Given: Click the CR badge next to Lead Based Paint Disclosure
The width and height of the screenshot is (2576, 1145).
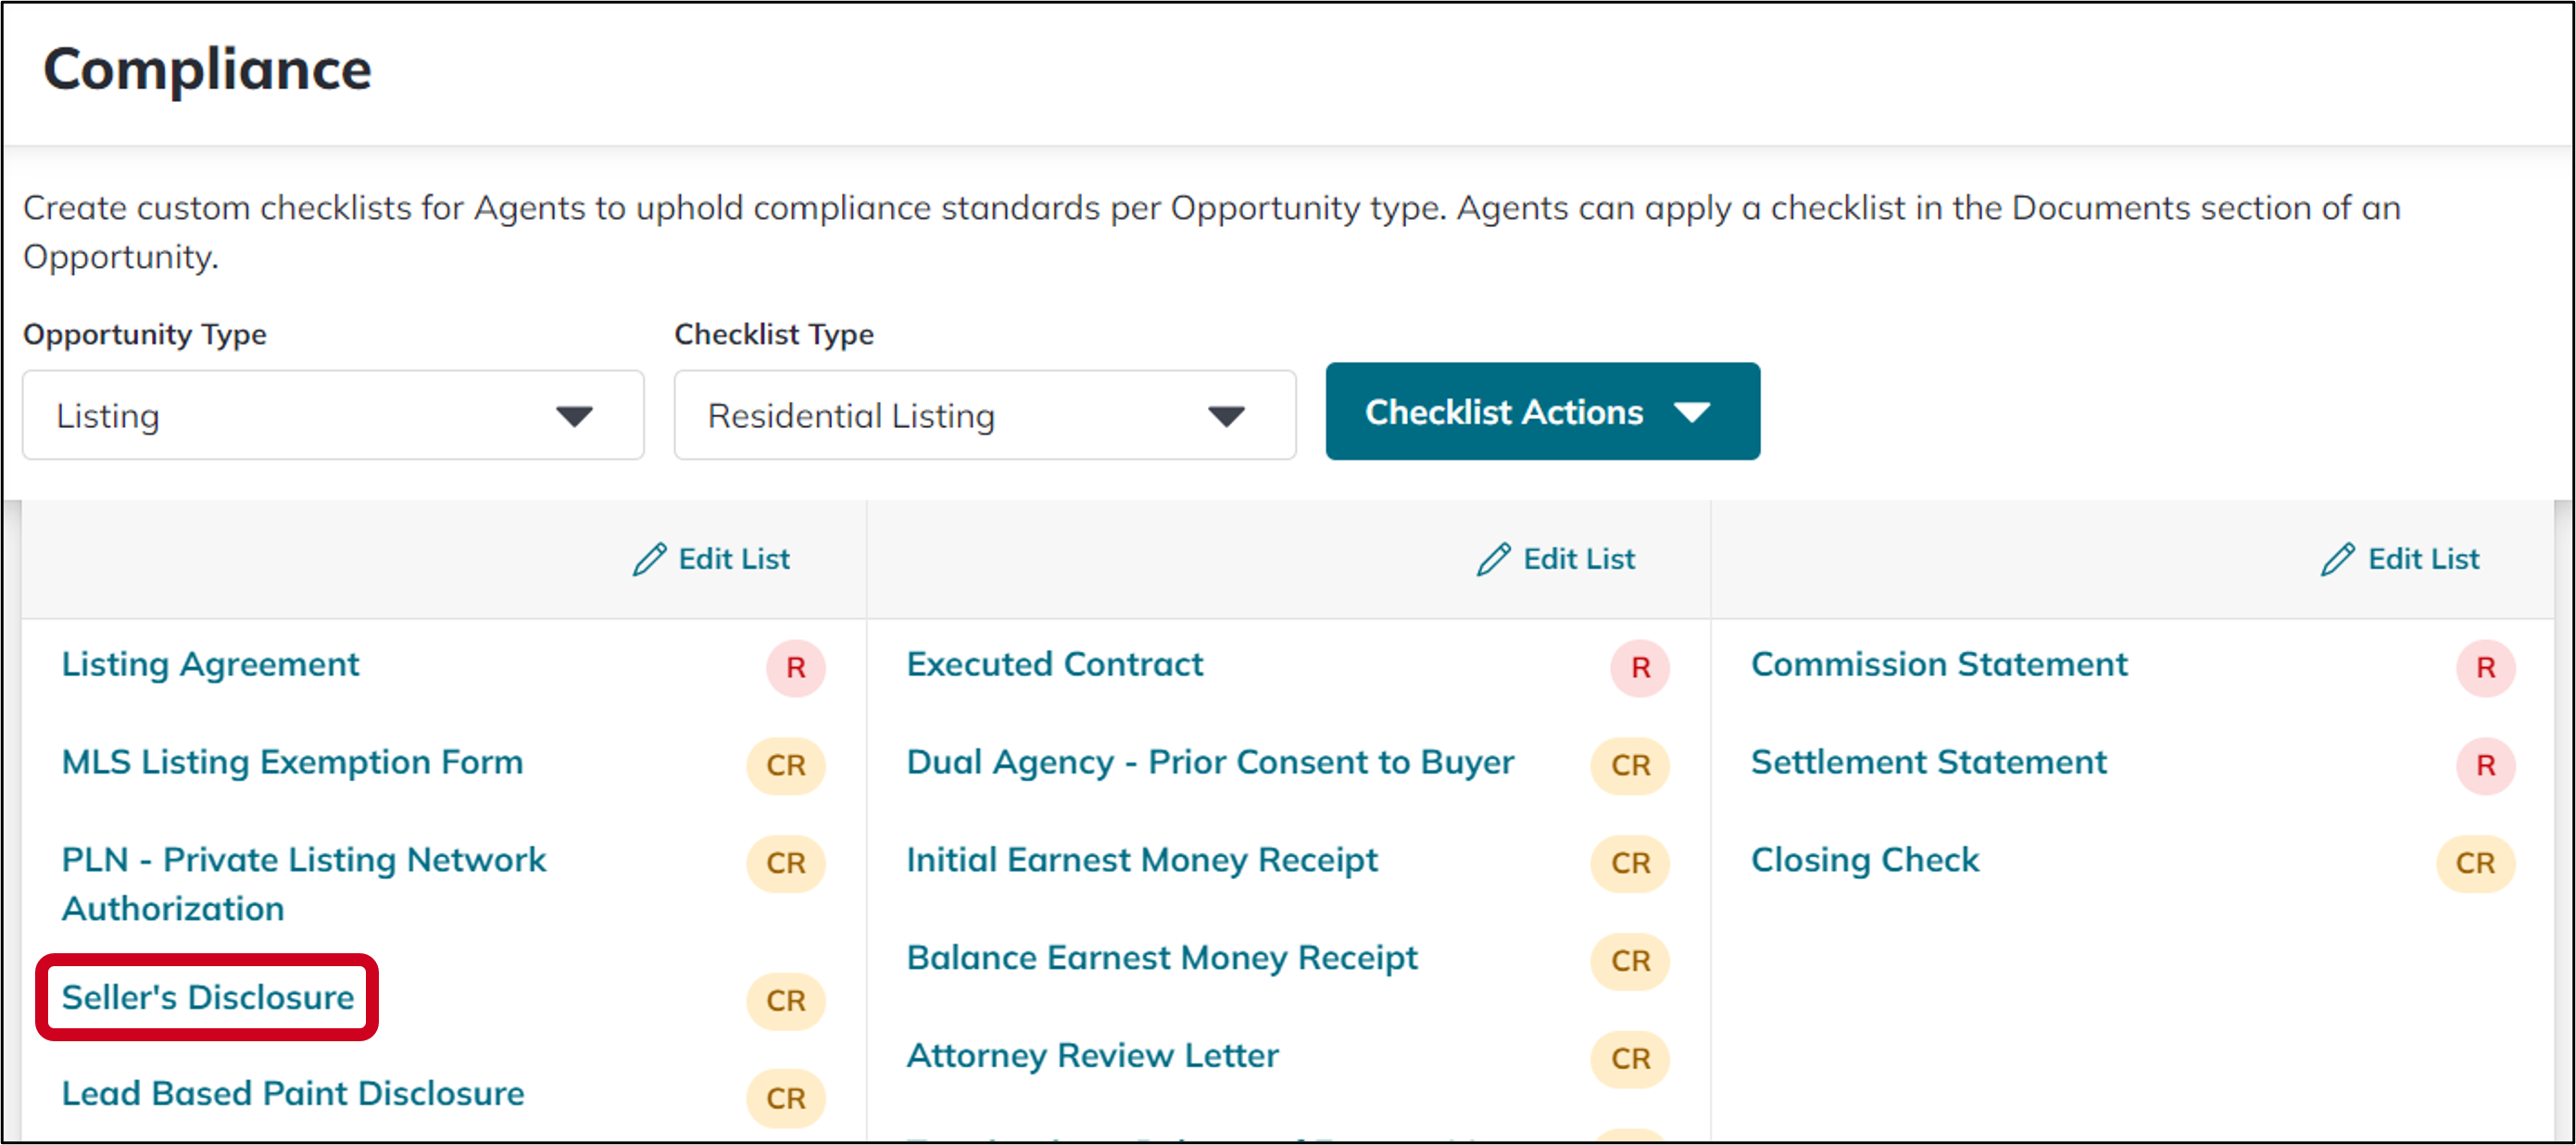Looking at the screenshot, I should pos(786,1098).
